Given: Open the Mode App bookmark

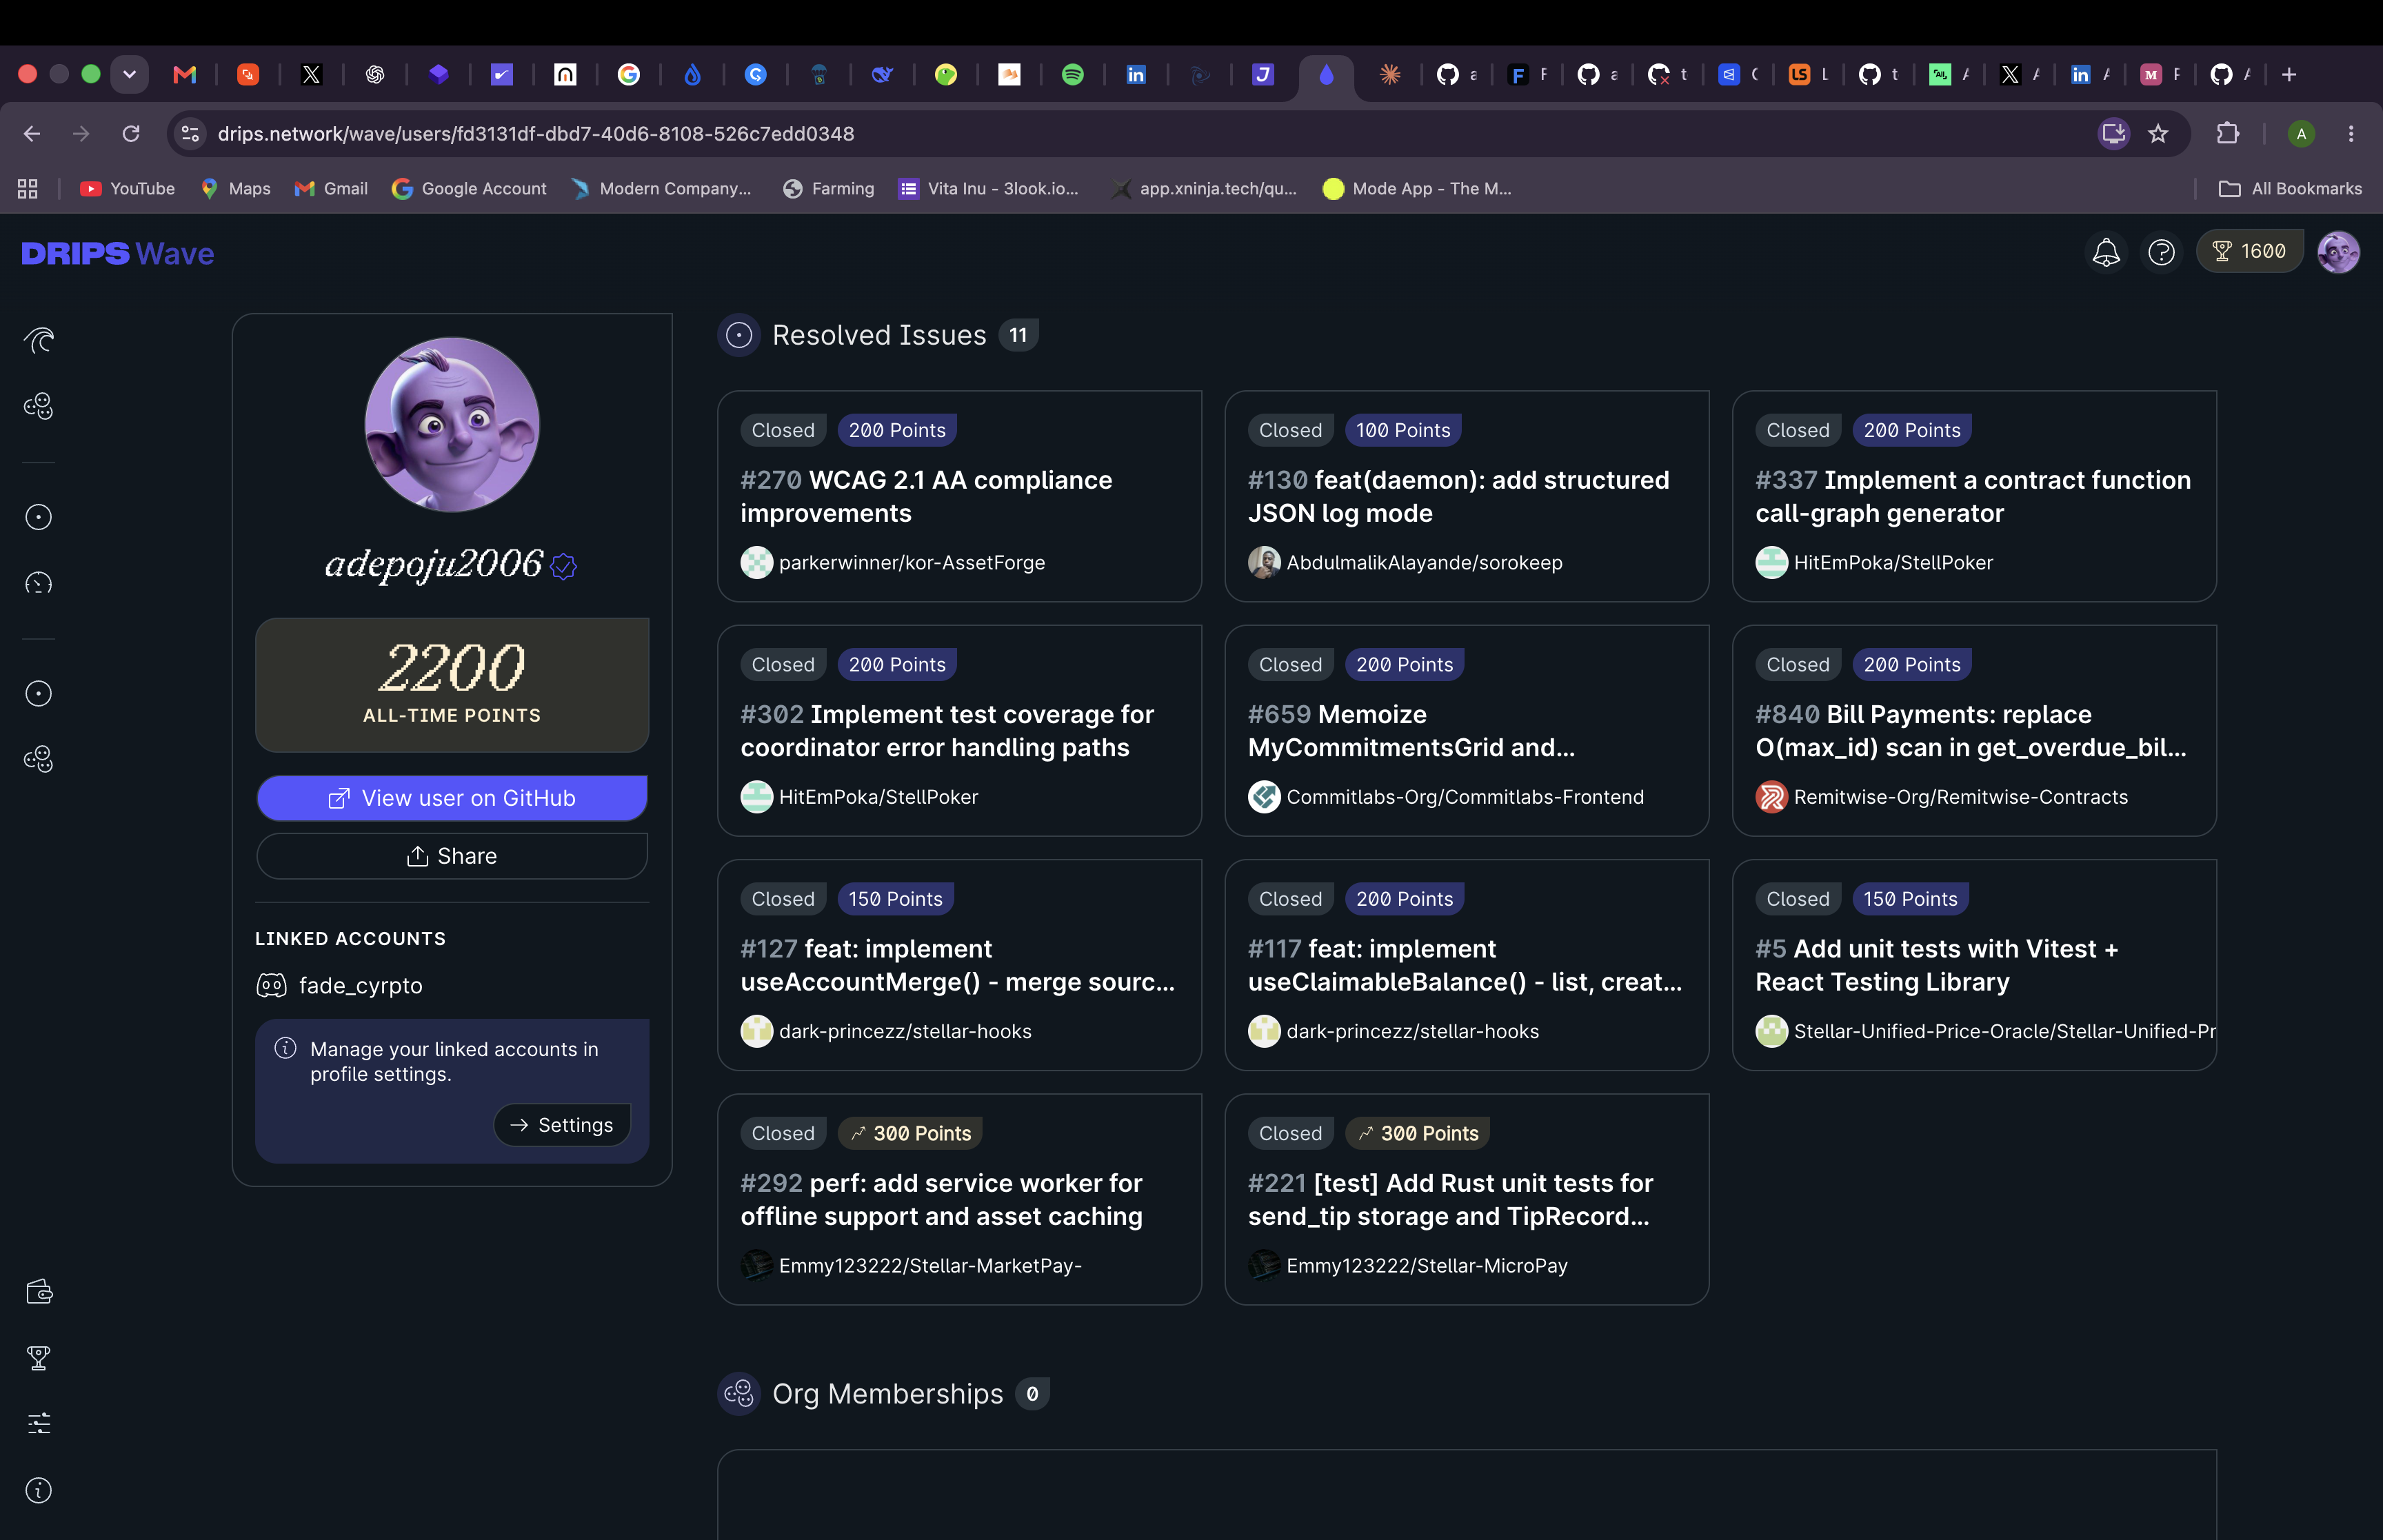Looking at the screenshot, I should 1417,188.
